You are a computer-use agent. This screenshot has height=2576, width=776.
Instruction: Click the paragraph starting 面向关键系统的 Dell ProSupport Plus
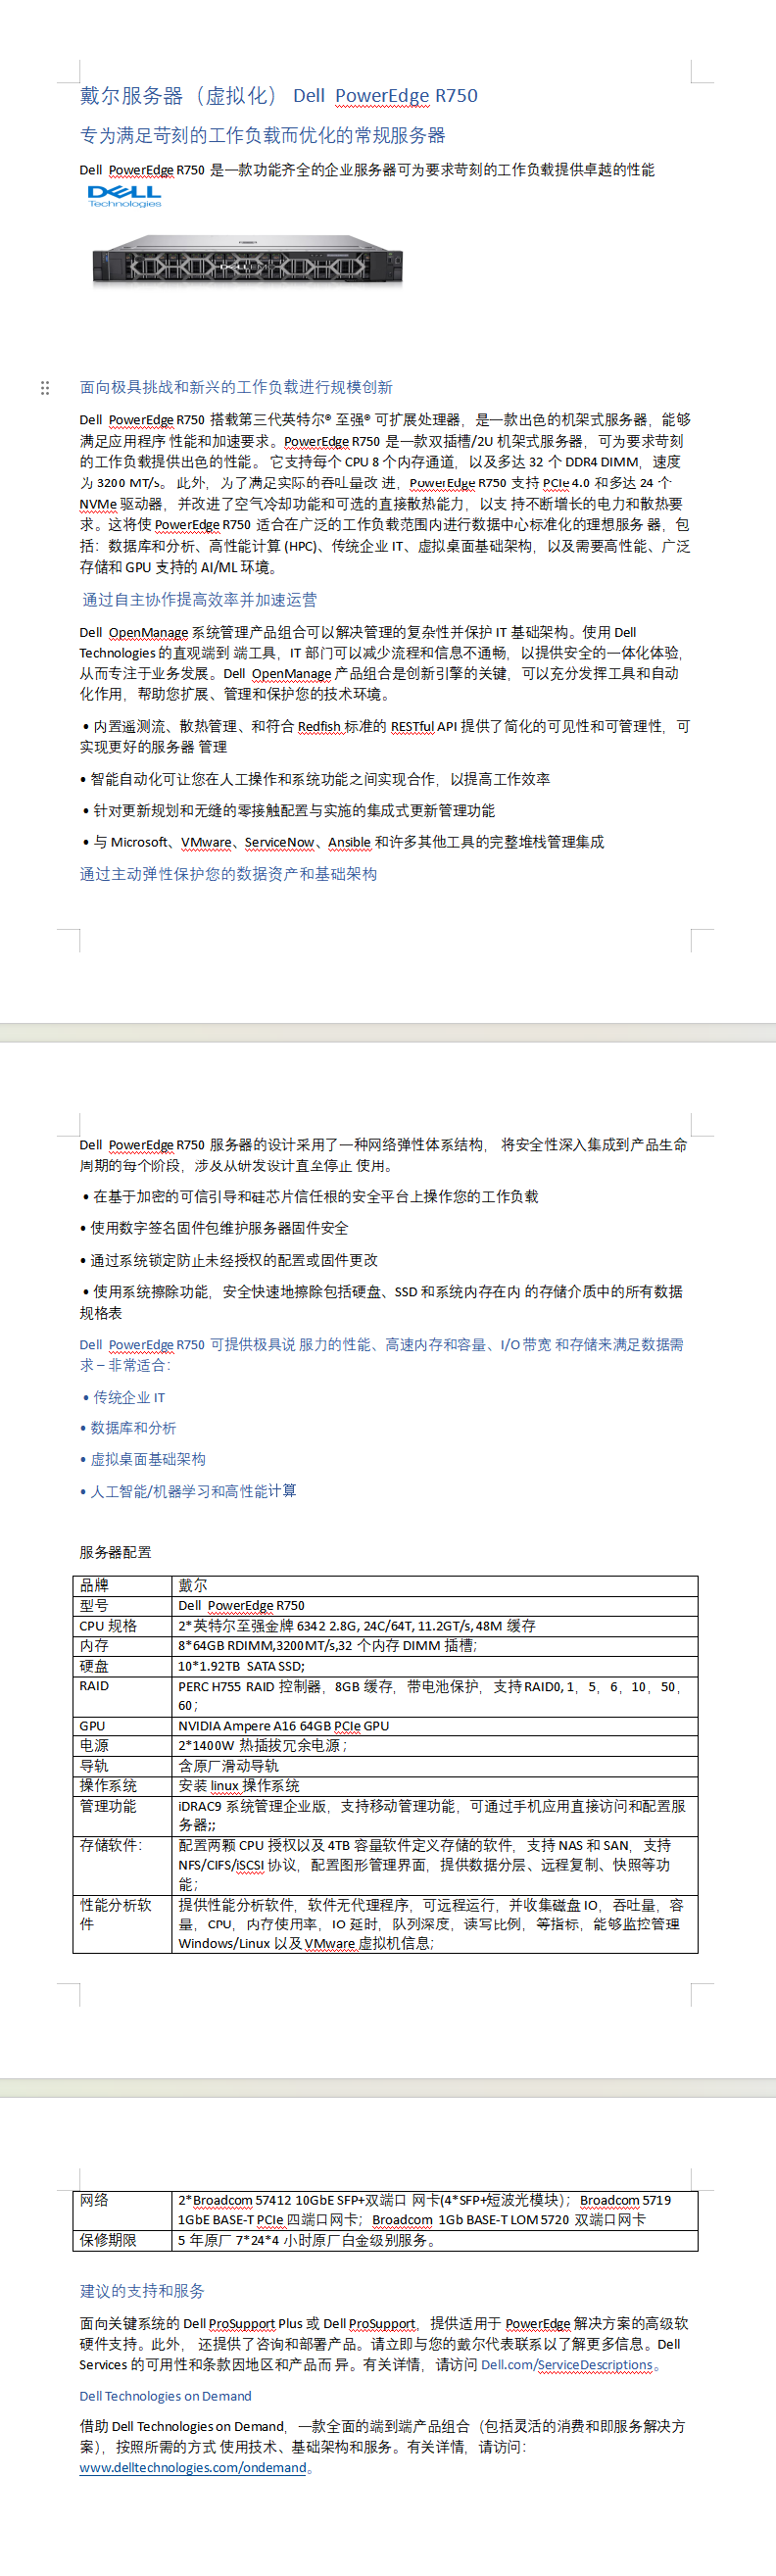tap(384, 2344)
